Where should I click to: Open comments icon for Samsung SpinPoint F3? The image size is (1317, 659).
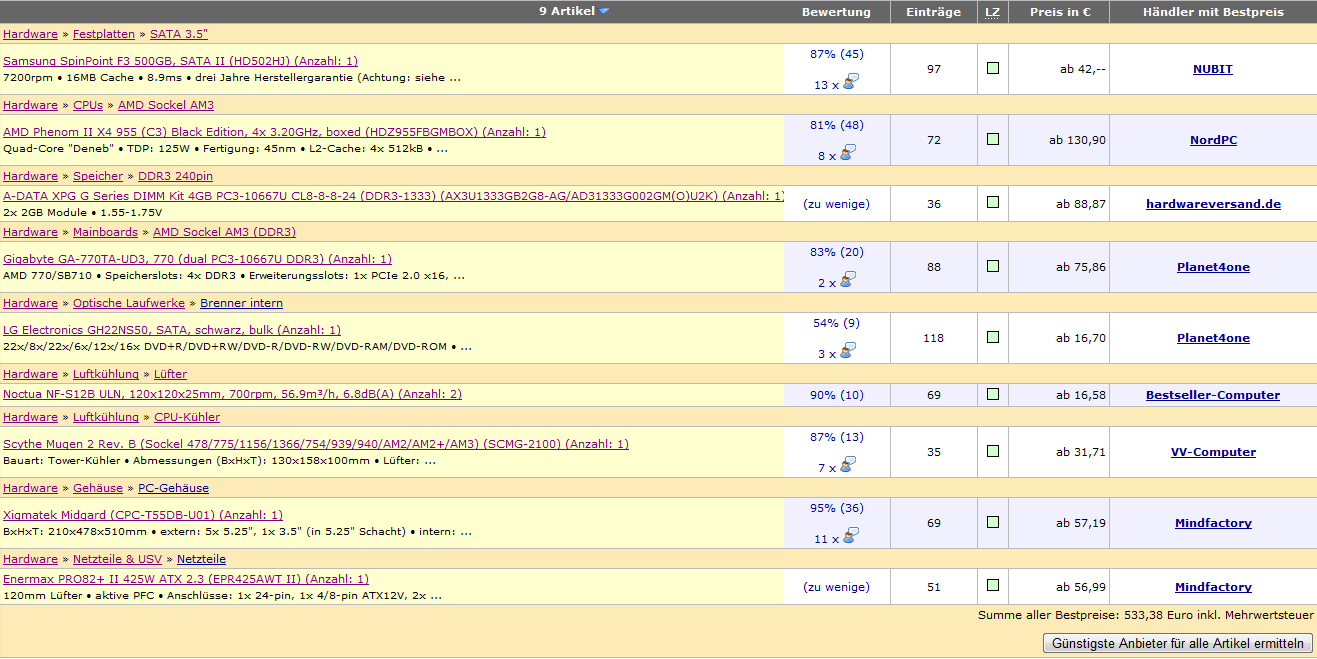tap(850, 82)
